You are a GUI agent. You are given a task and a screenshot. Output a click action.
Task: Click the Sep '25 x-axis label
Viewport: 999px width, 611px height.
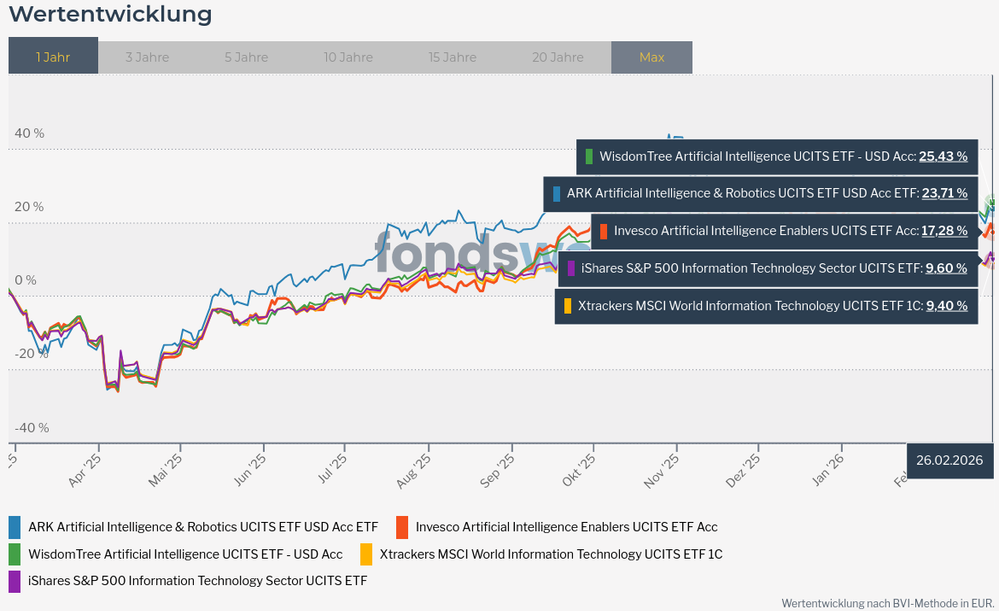[x=497, y=471]
